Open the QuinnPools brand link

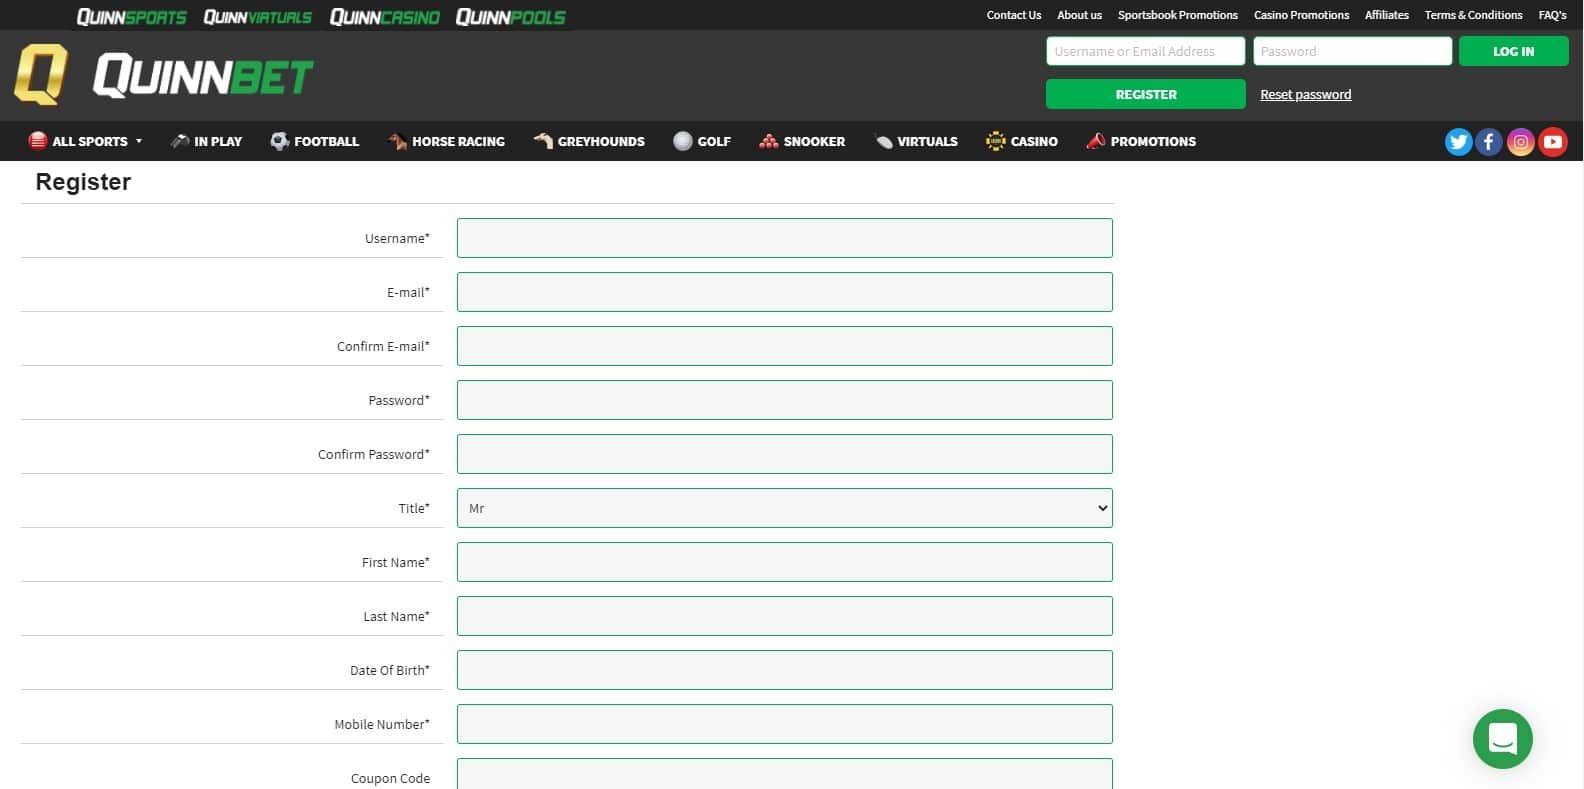[510, 17]
